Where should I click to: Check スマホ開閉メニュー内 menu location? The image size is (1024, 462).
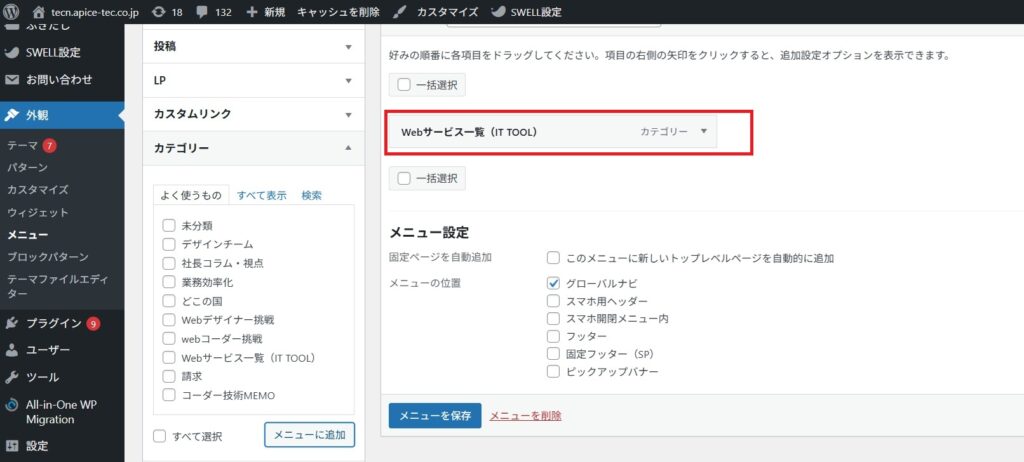tap(553, 318)
